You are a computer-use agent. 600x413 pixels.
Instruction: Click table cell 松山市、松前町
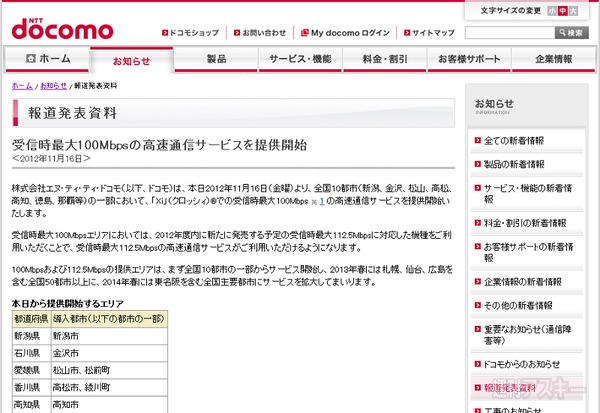tap(109, 371)
